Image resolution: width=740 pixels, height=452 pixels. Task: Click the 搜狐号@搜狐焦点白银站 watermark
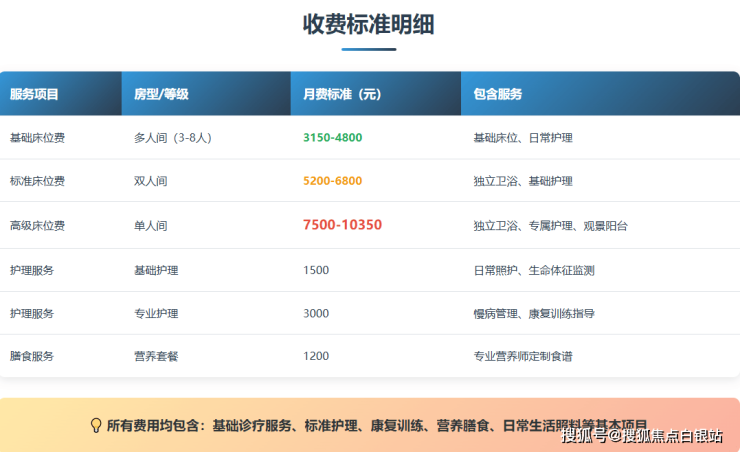[642, 435]
